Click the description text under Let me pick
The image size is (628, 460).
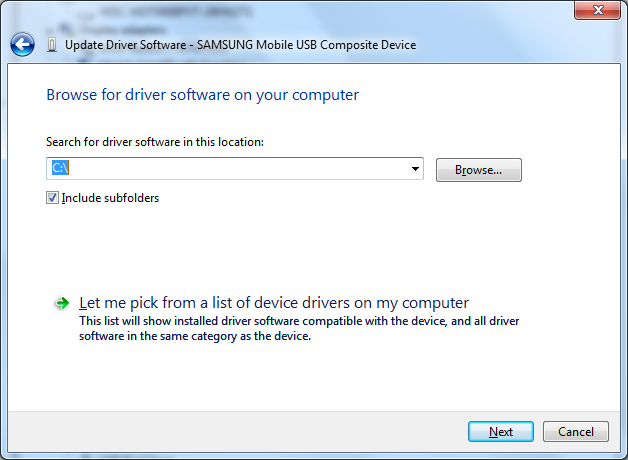pos(299,329)
